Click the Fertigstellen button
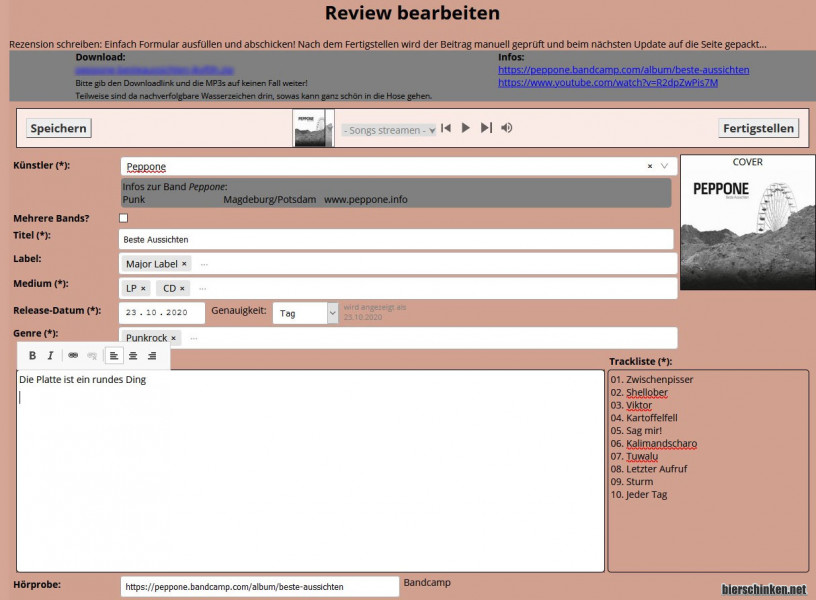 click(758, 128)
